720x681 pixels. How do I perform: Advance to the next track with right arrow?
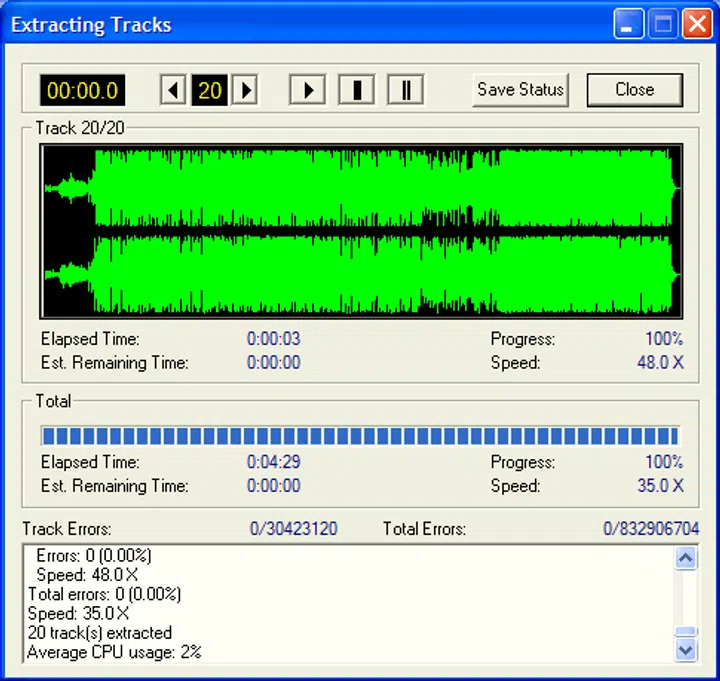245,90
